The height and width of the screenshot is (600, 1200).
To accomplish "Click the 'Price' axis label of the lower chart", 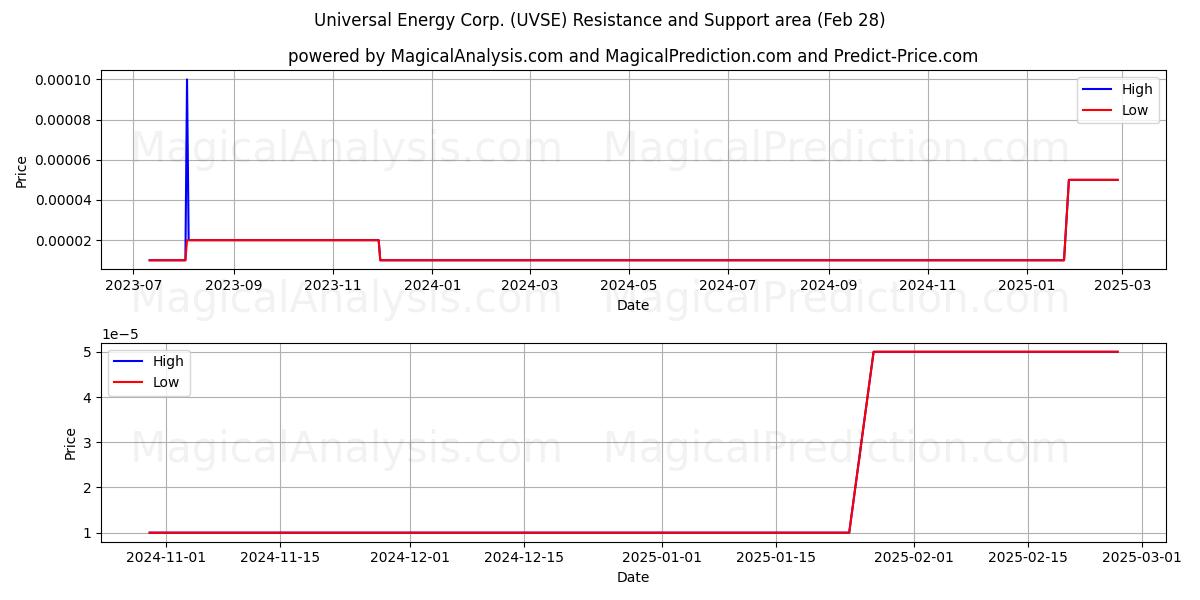I will point(71,442).
